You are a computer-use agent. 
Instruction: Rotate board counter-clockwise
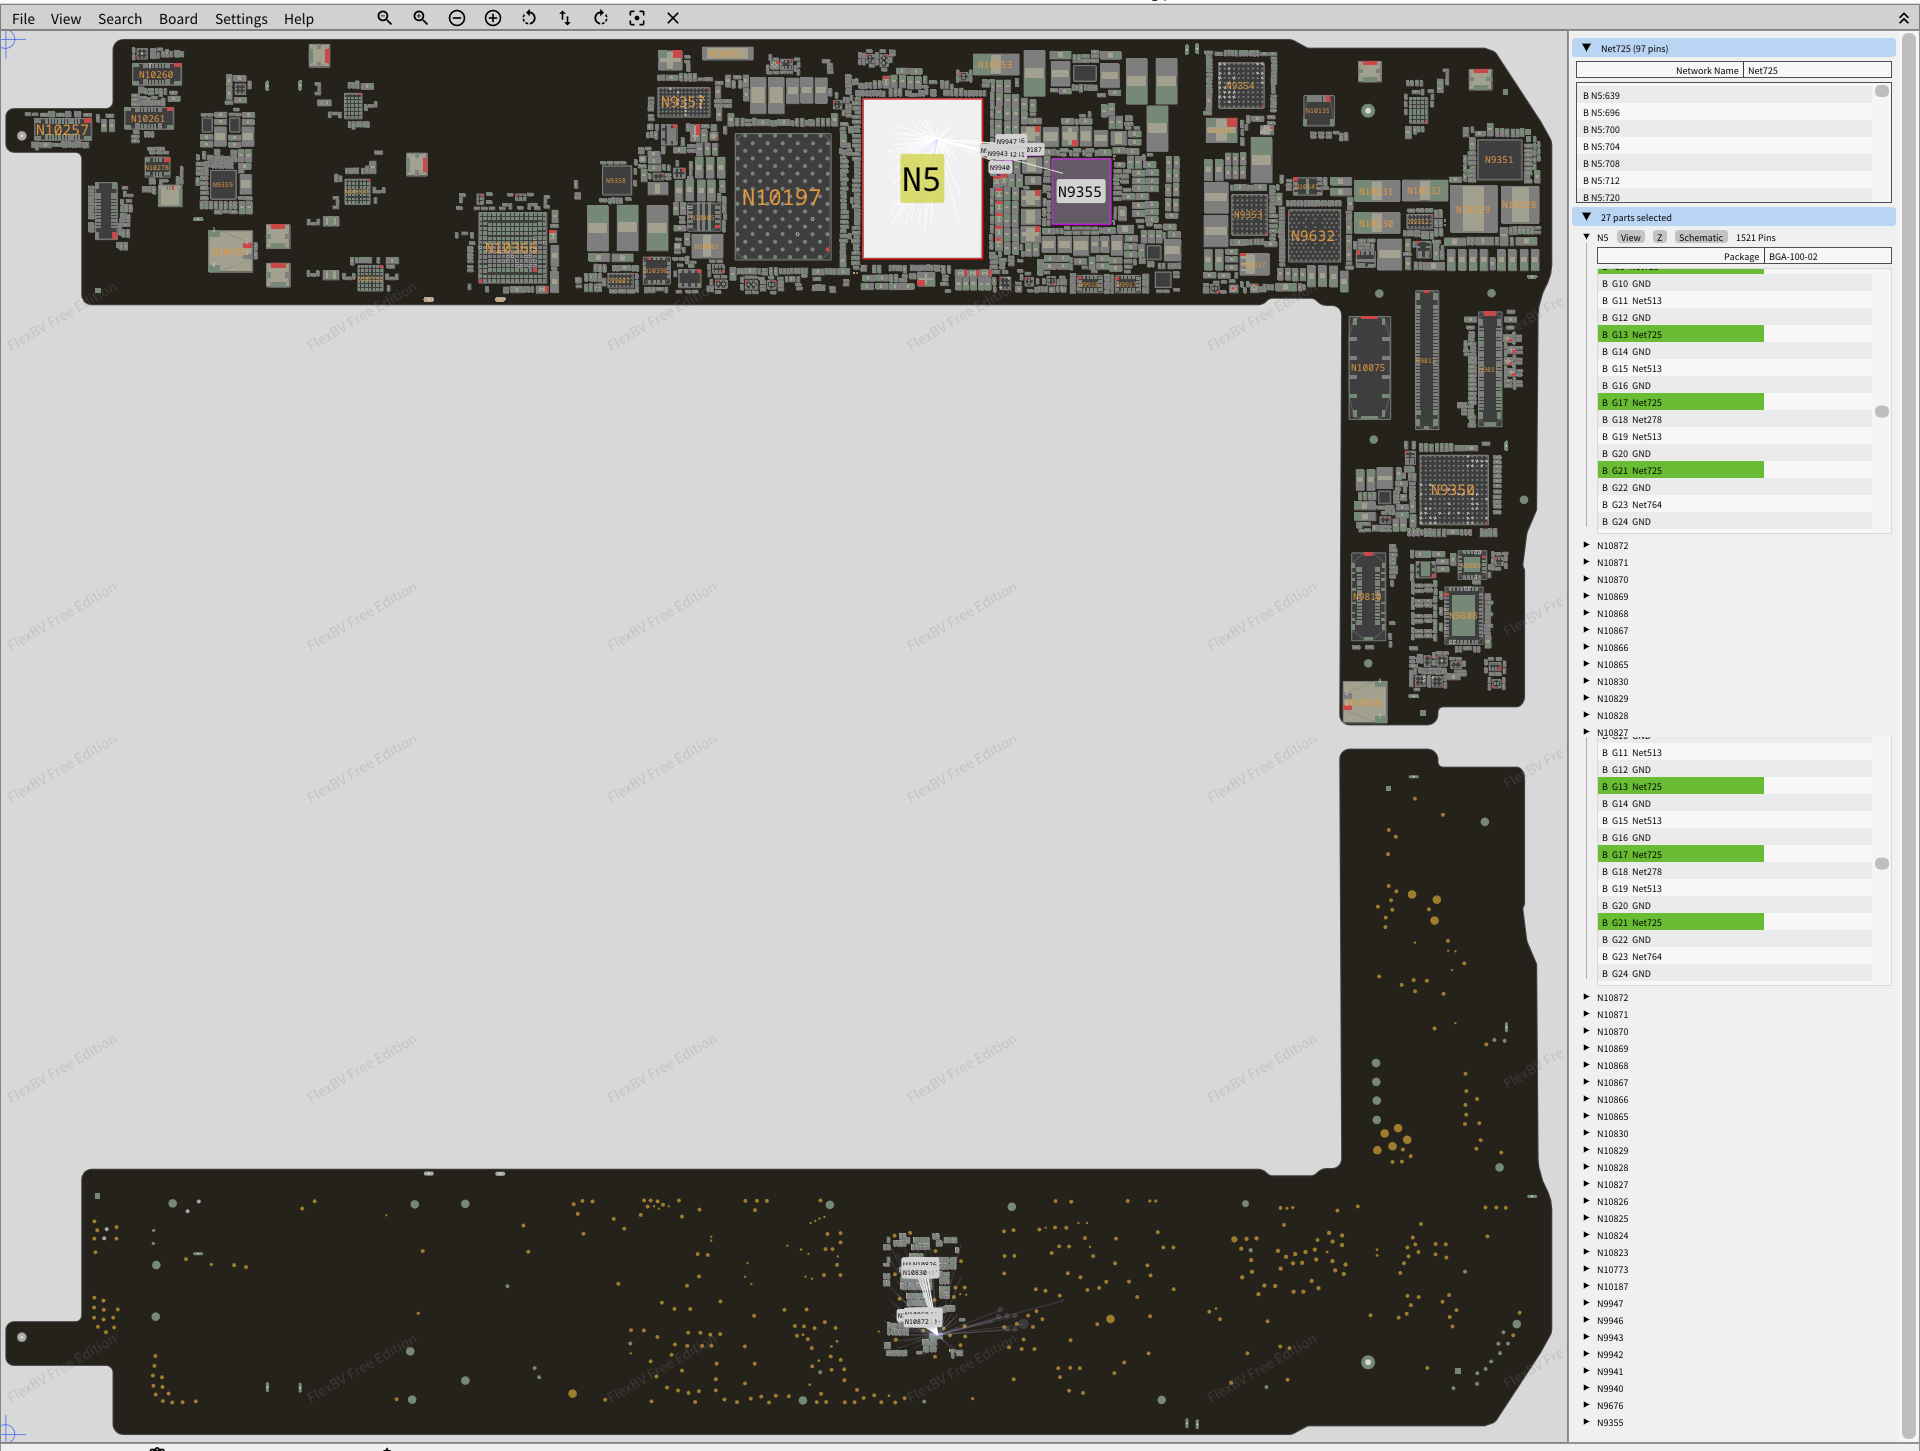pos(529,18)
